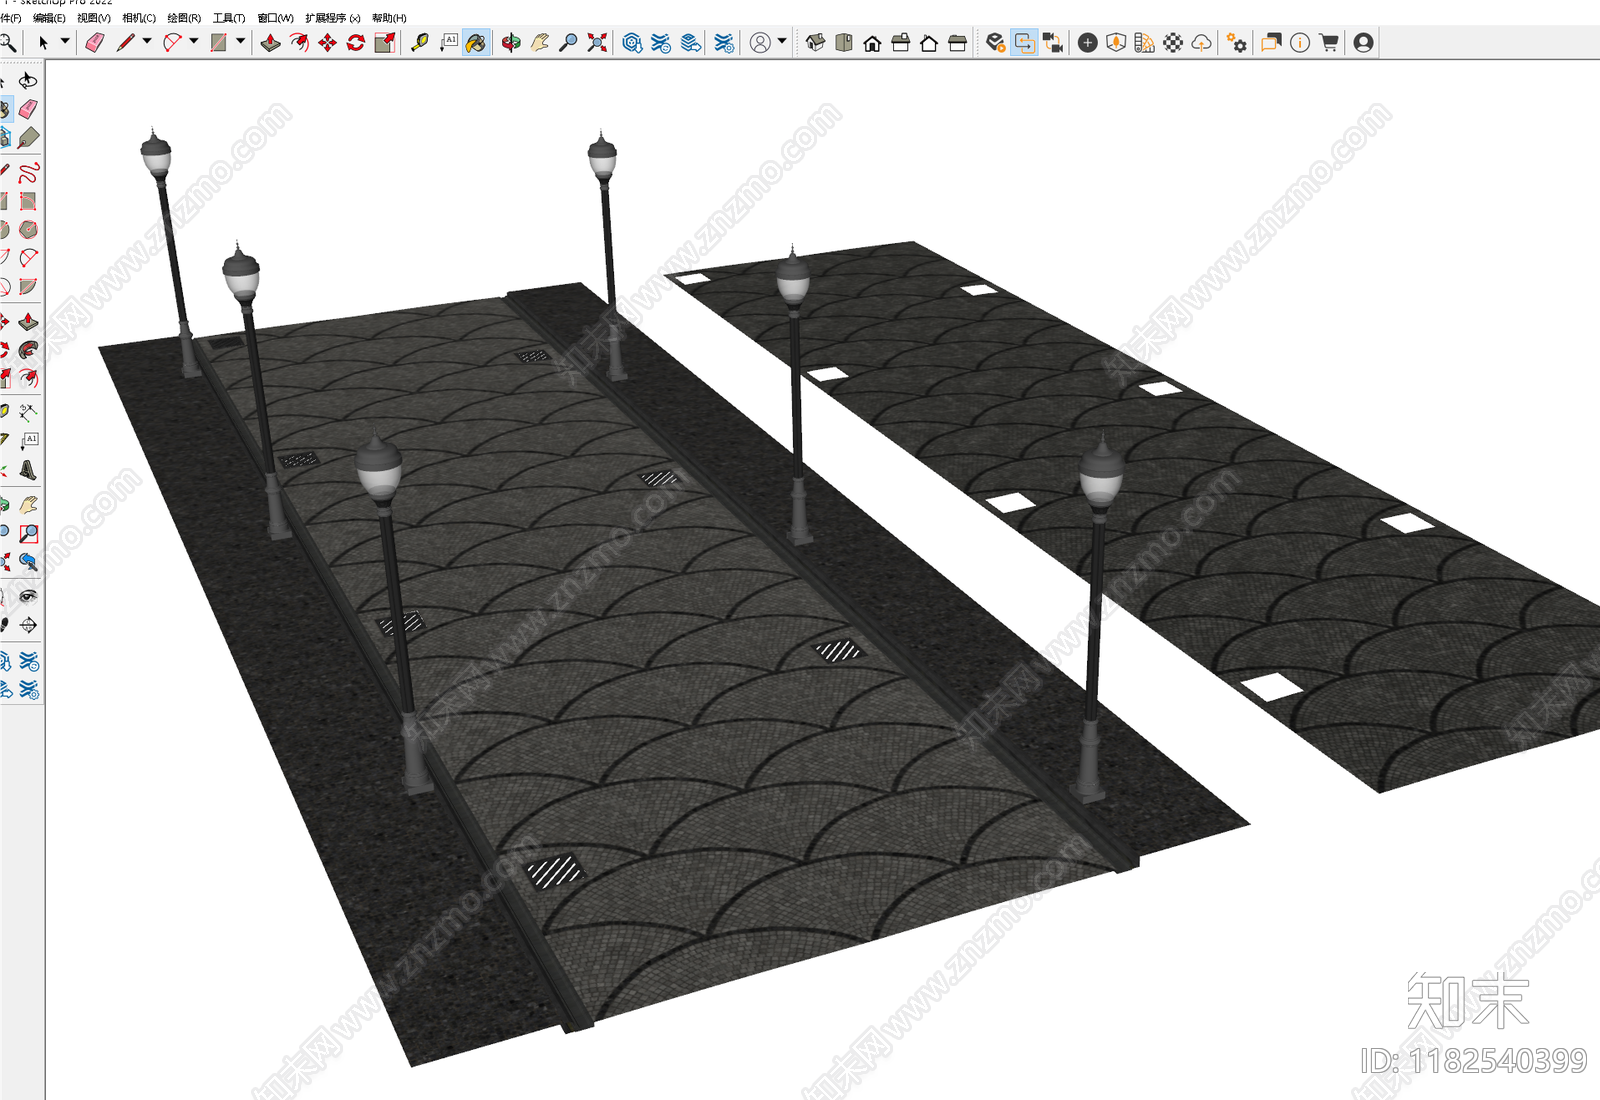
Task: Click the camera-to-camera transfer icon
Action: tap(1053, 42)
